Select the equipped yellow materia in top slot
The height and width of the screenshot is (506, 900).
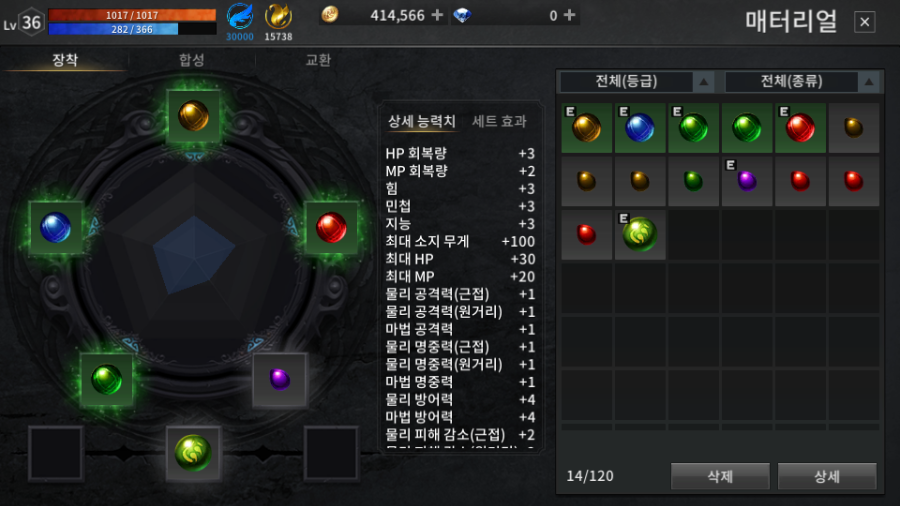click(193, 116)
